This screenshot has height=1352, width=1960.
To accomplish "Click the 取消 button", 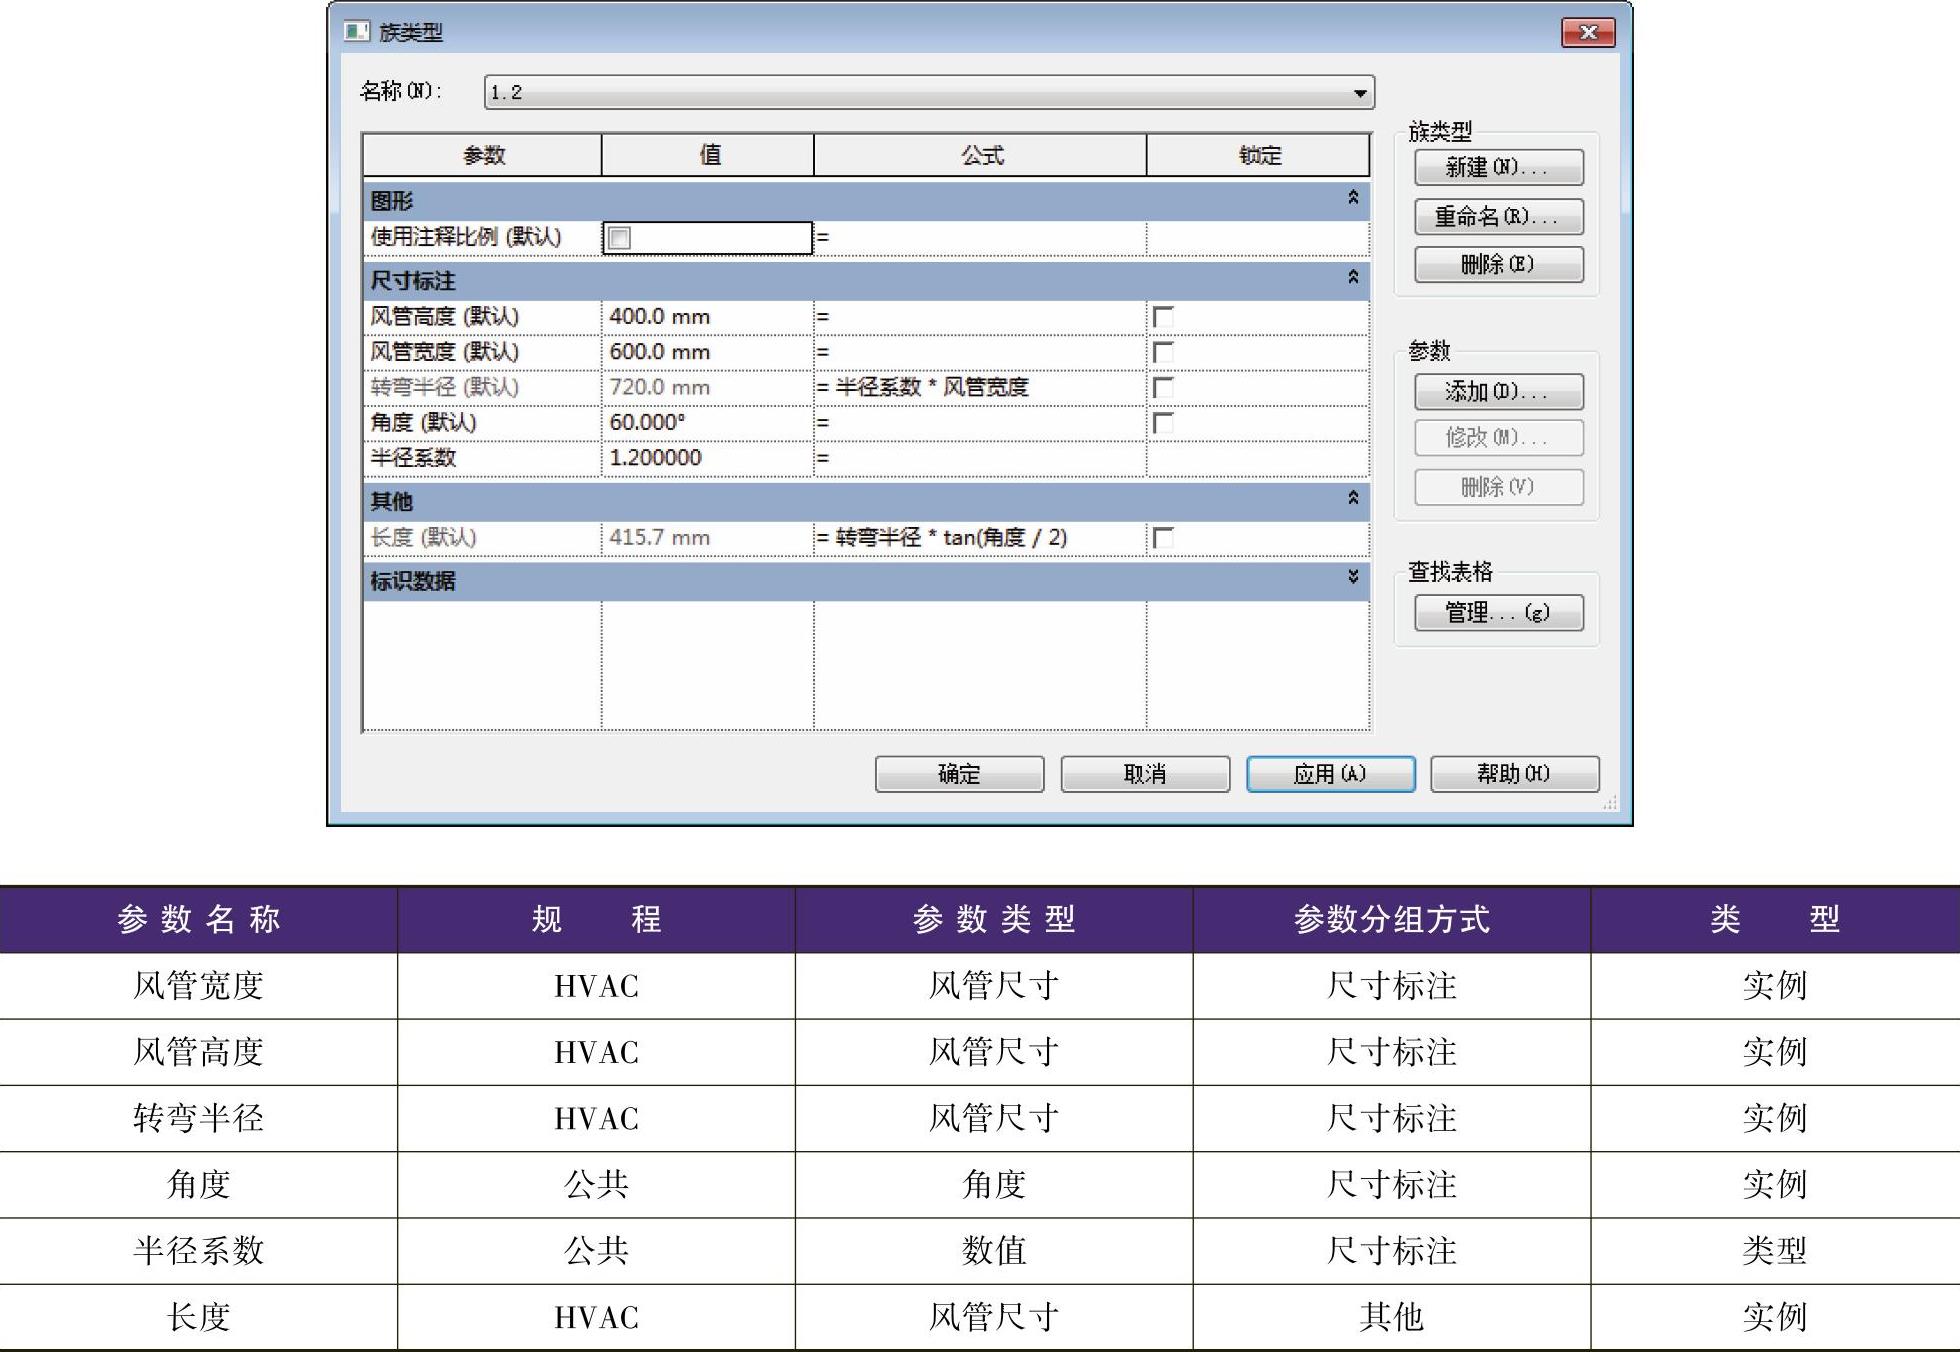I will pos(1145,774).
